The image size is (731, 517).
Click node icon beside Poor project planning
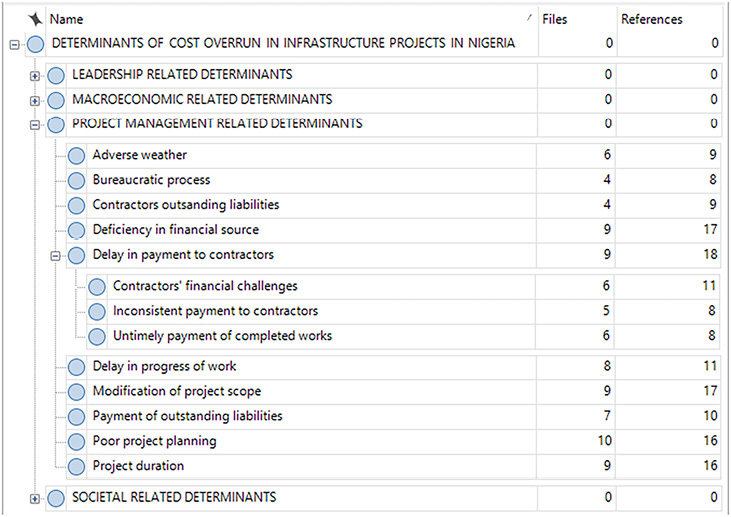[76, 441]
